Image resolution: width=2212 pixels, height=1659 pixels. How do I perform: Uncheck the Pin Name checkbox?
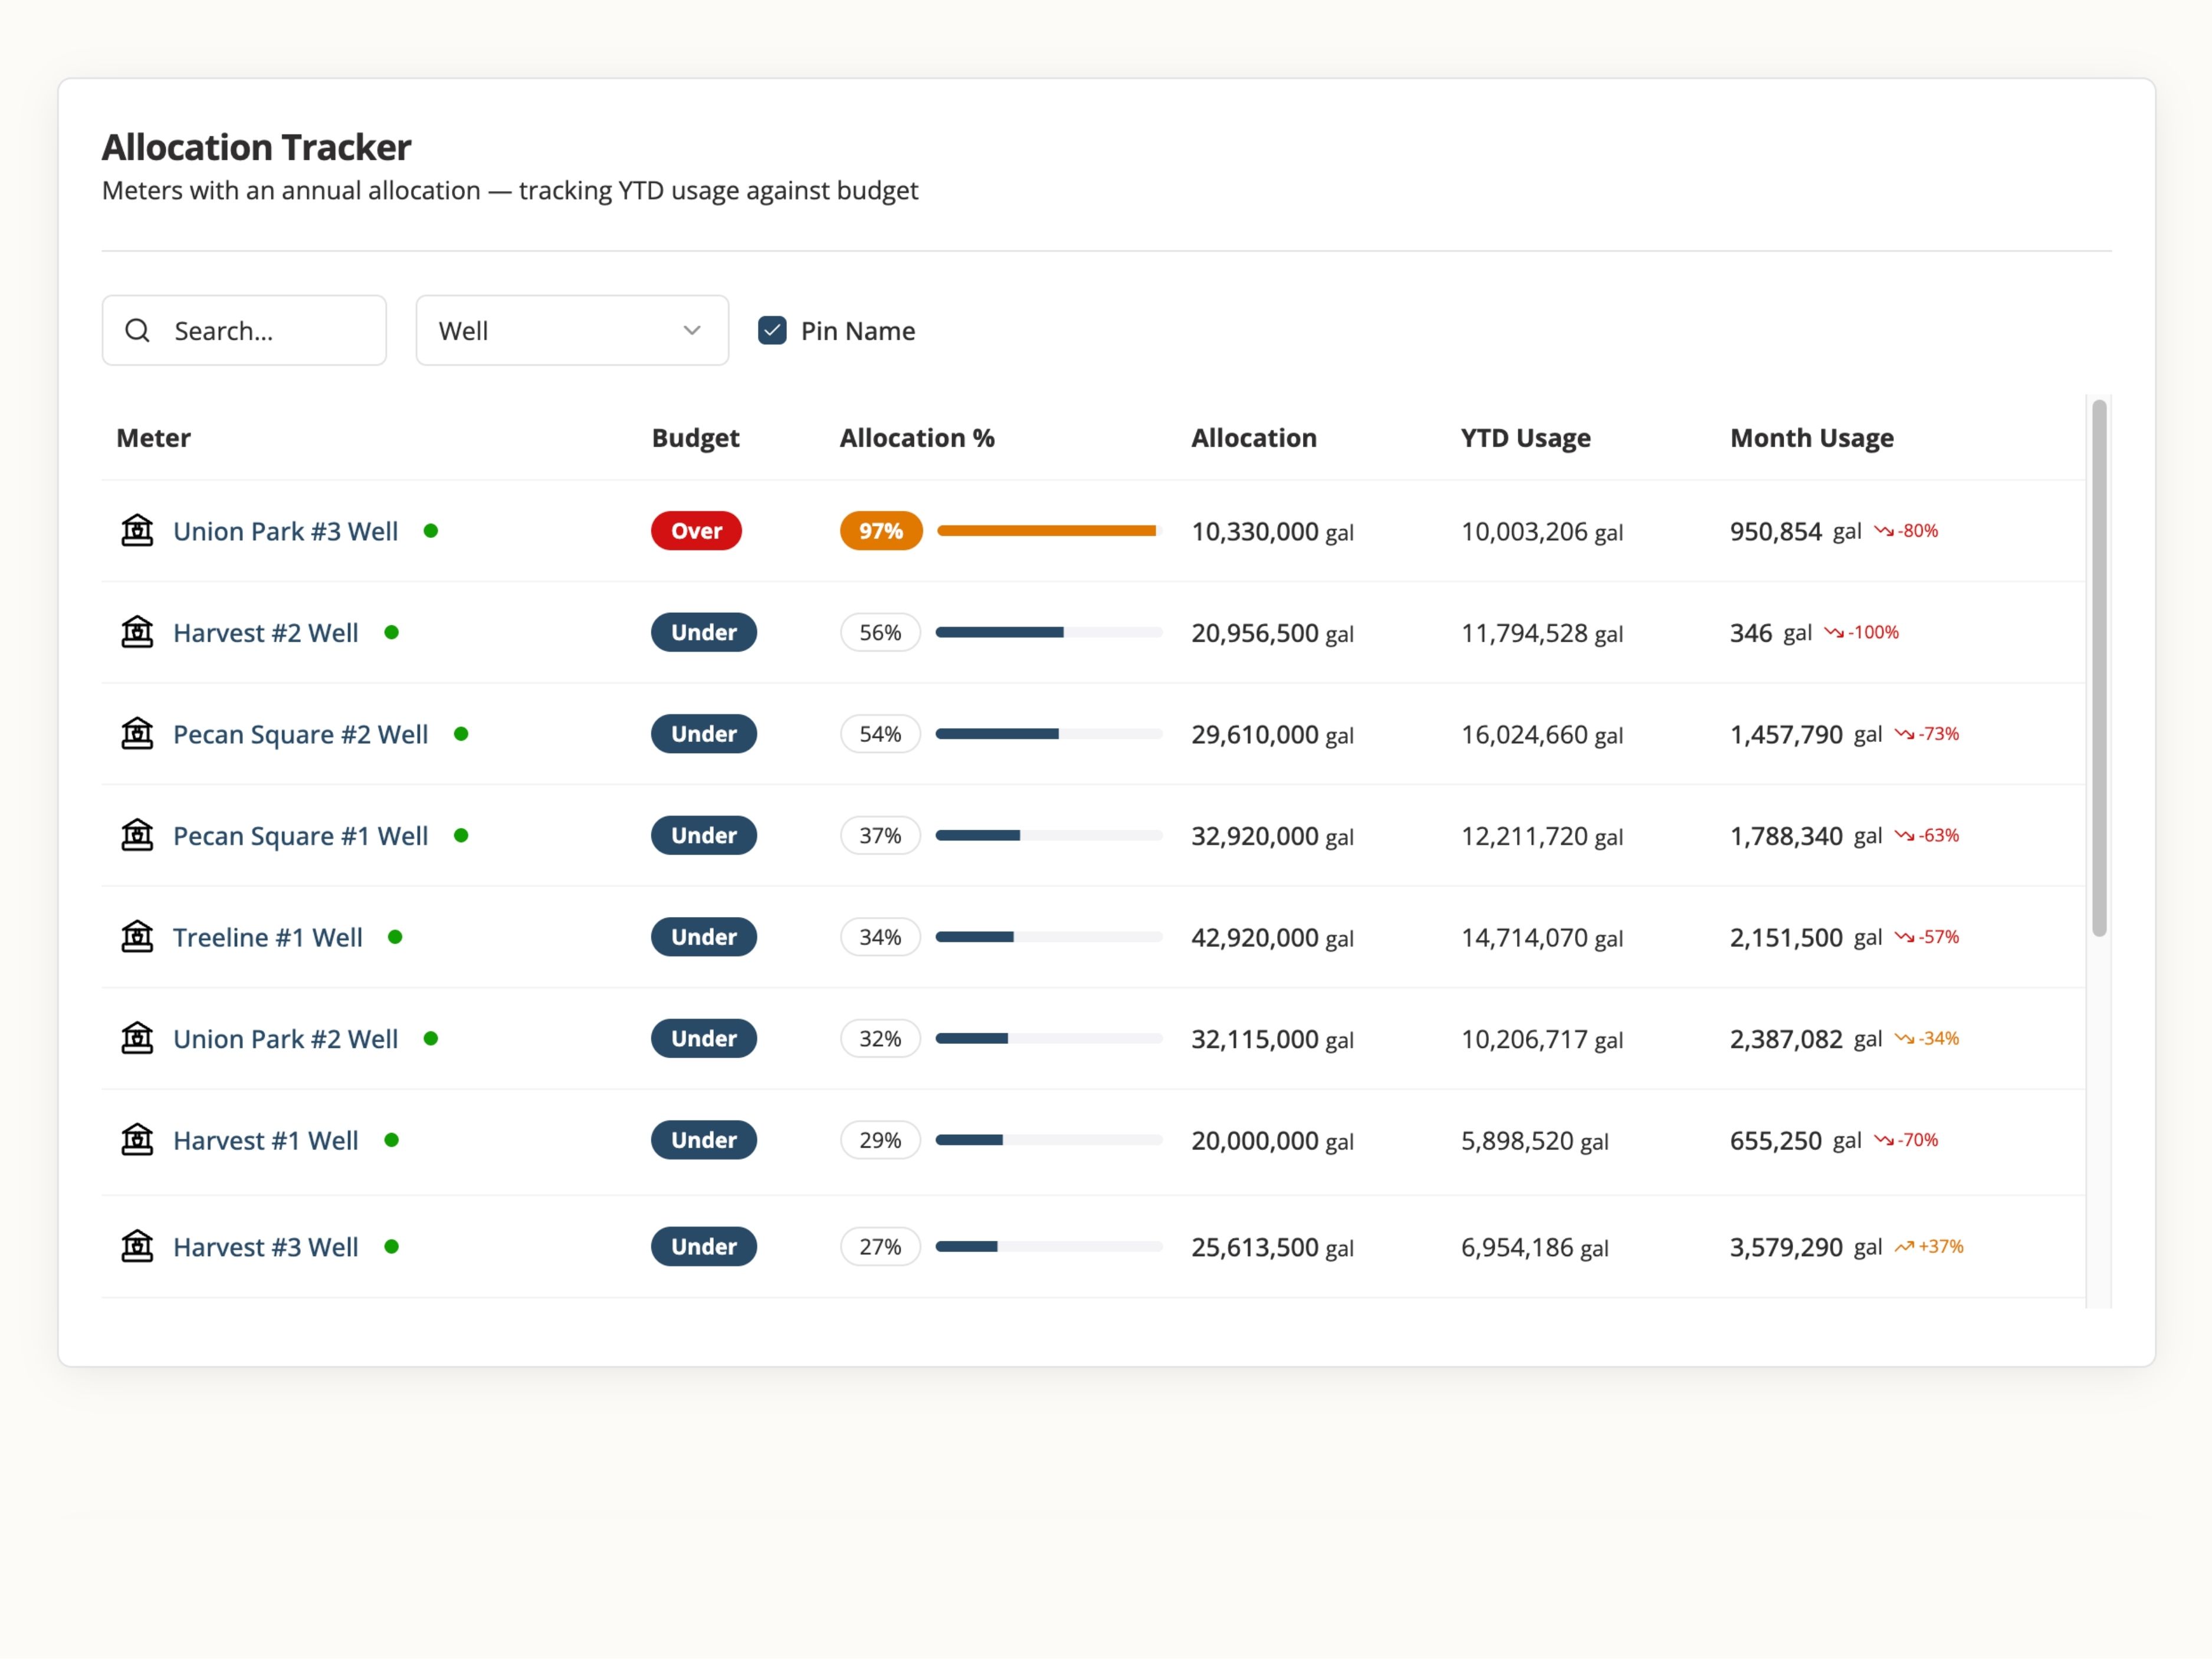click(772, 331)
